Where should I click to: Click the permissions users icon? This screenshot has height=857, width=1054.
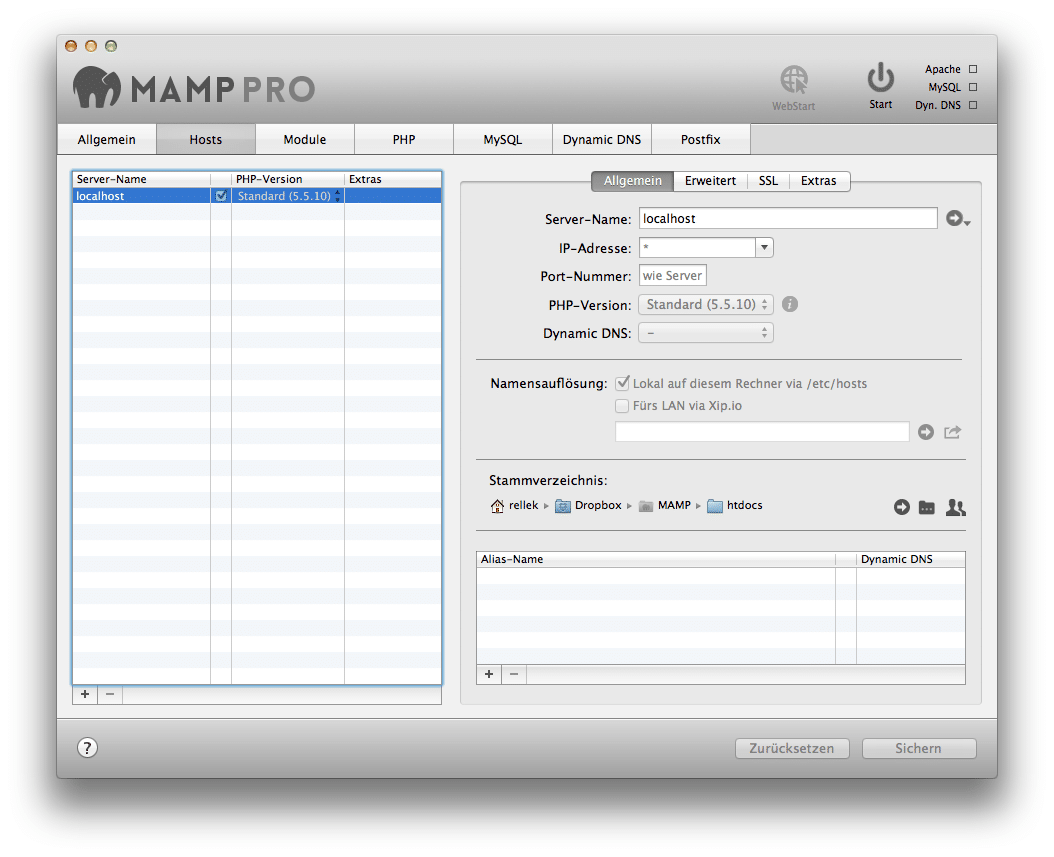pyautogui.click(x=955, y=507)
